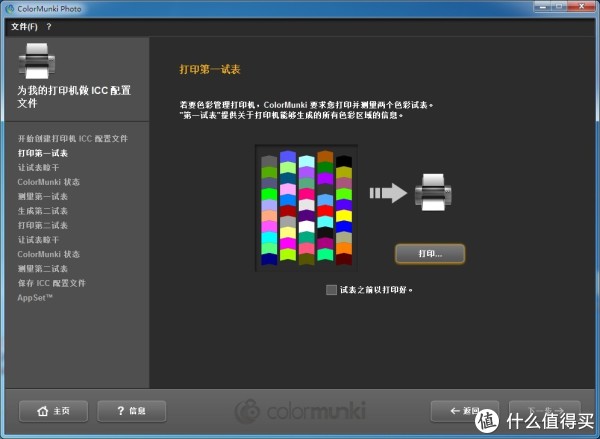Select the step 保存 ICC 配置文件

click(52, 283)
